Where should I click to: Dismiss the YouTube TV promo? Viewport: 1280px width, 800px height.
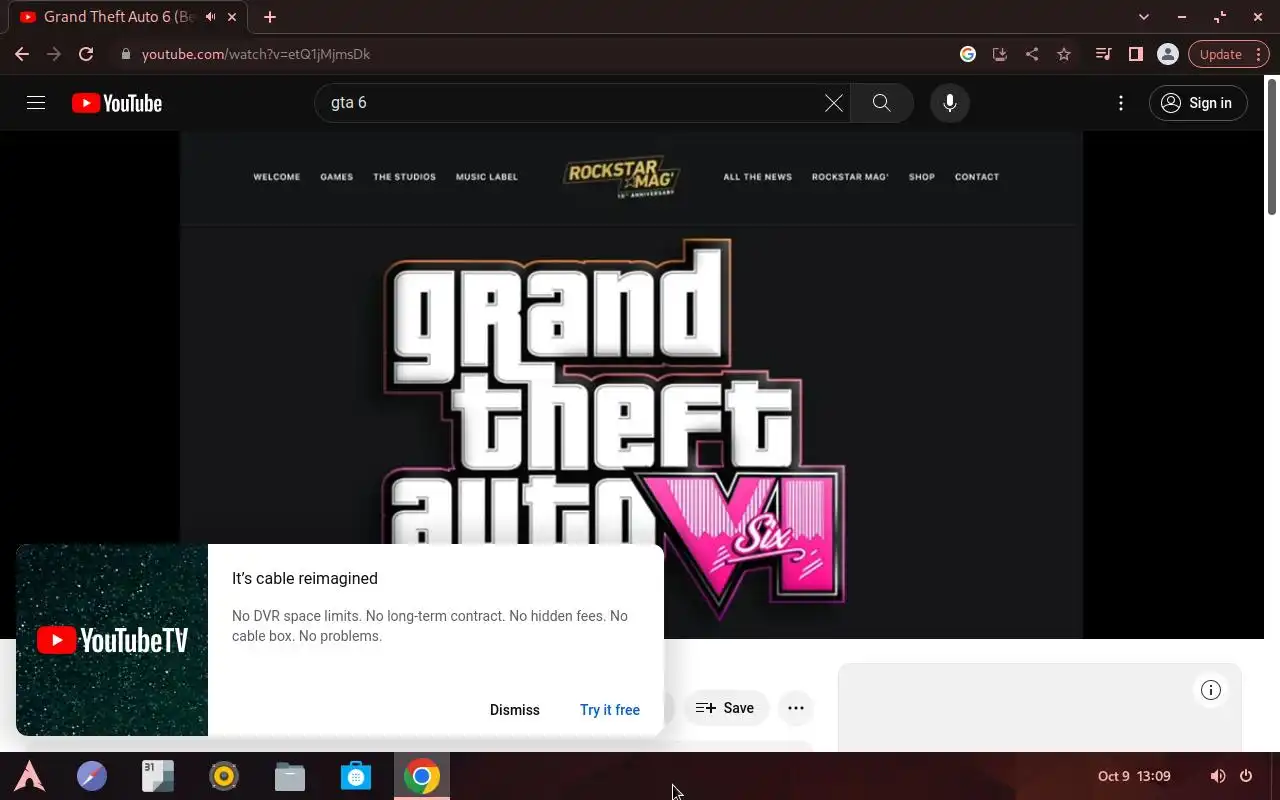(515, 710)
